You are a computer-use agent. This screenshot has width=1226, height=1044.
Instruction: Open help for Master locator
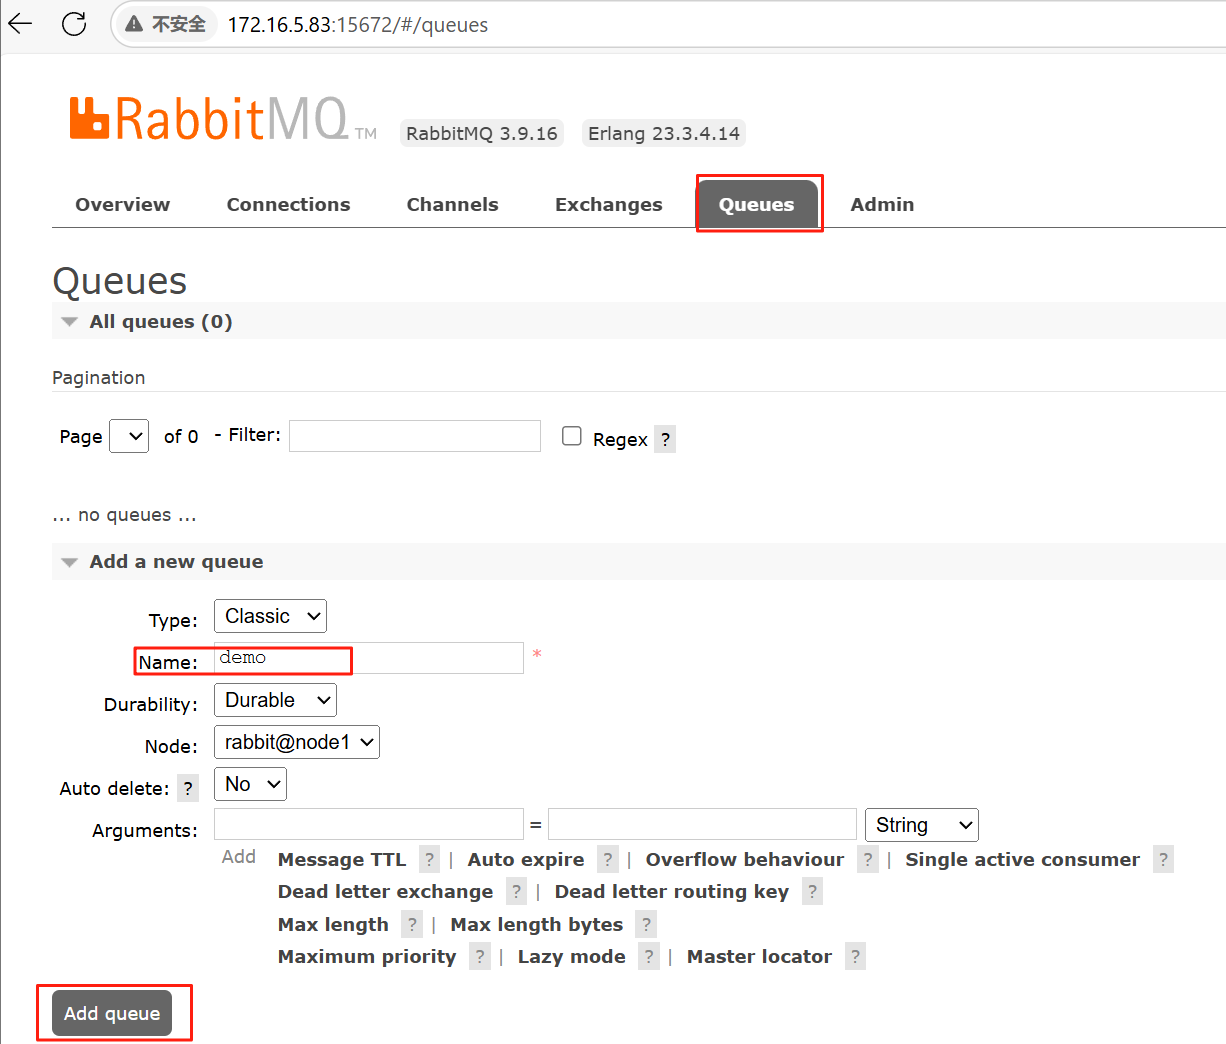pos(855,956)
